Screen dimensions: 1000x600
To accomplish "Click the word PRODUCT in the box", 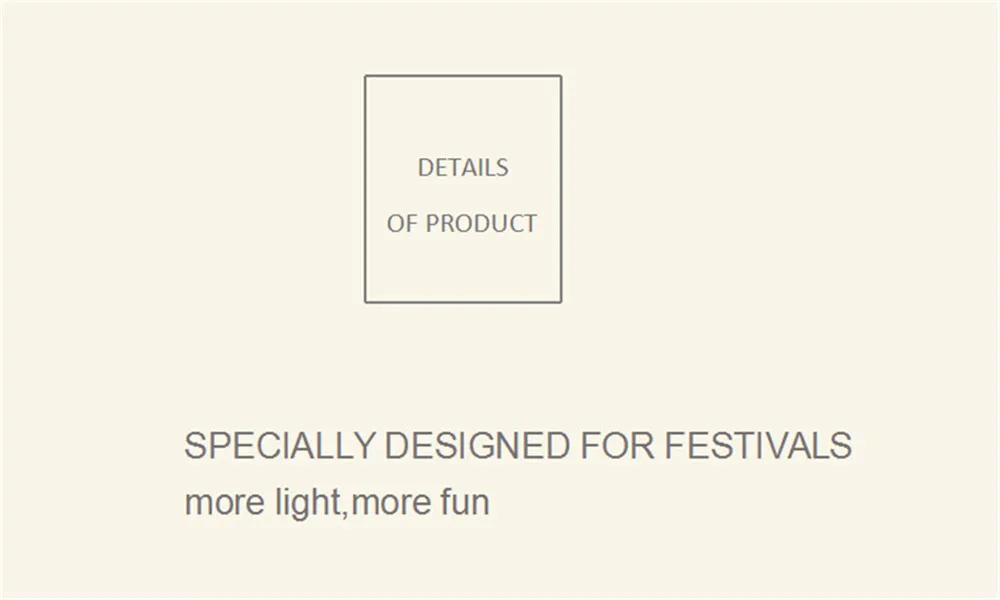I will point(481,223).
